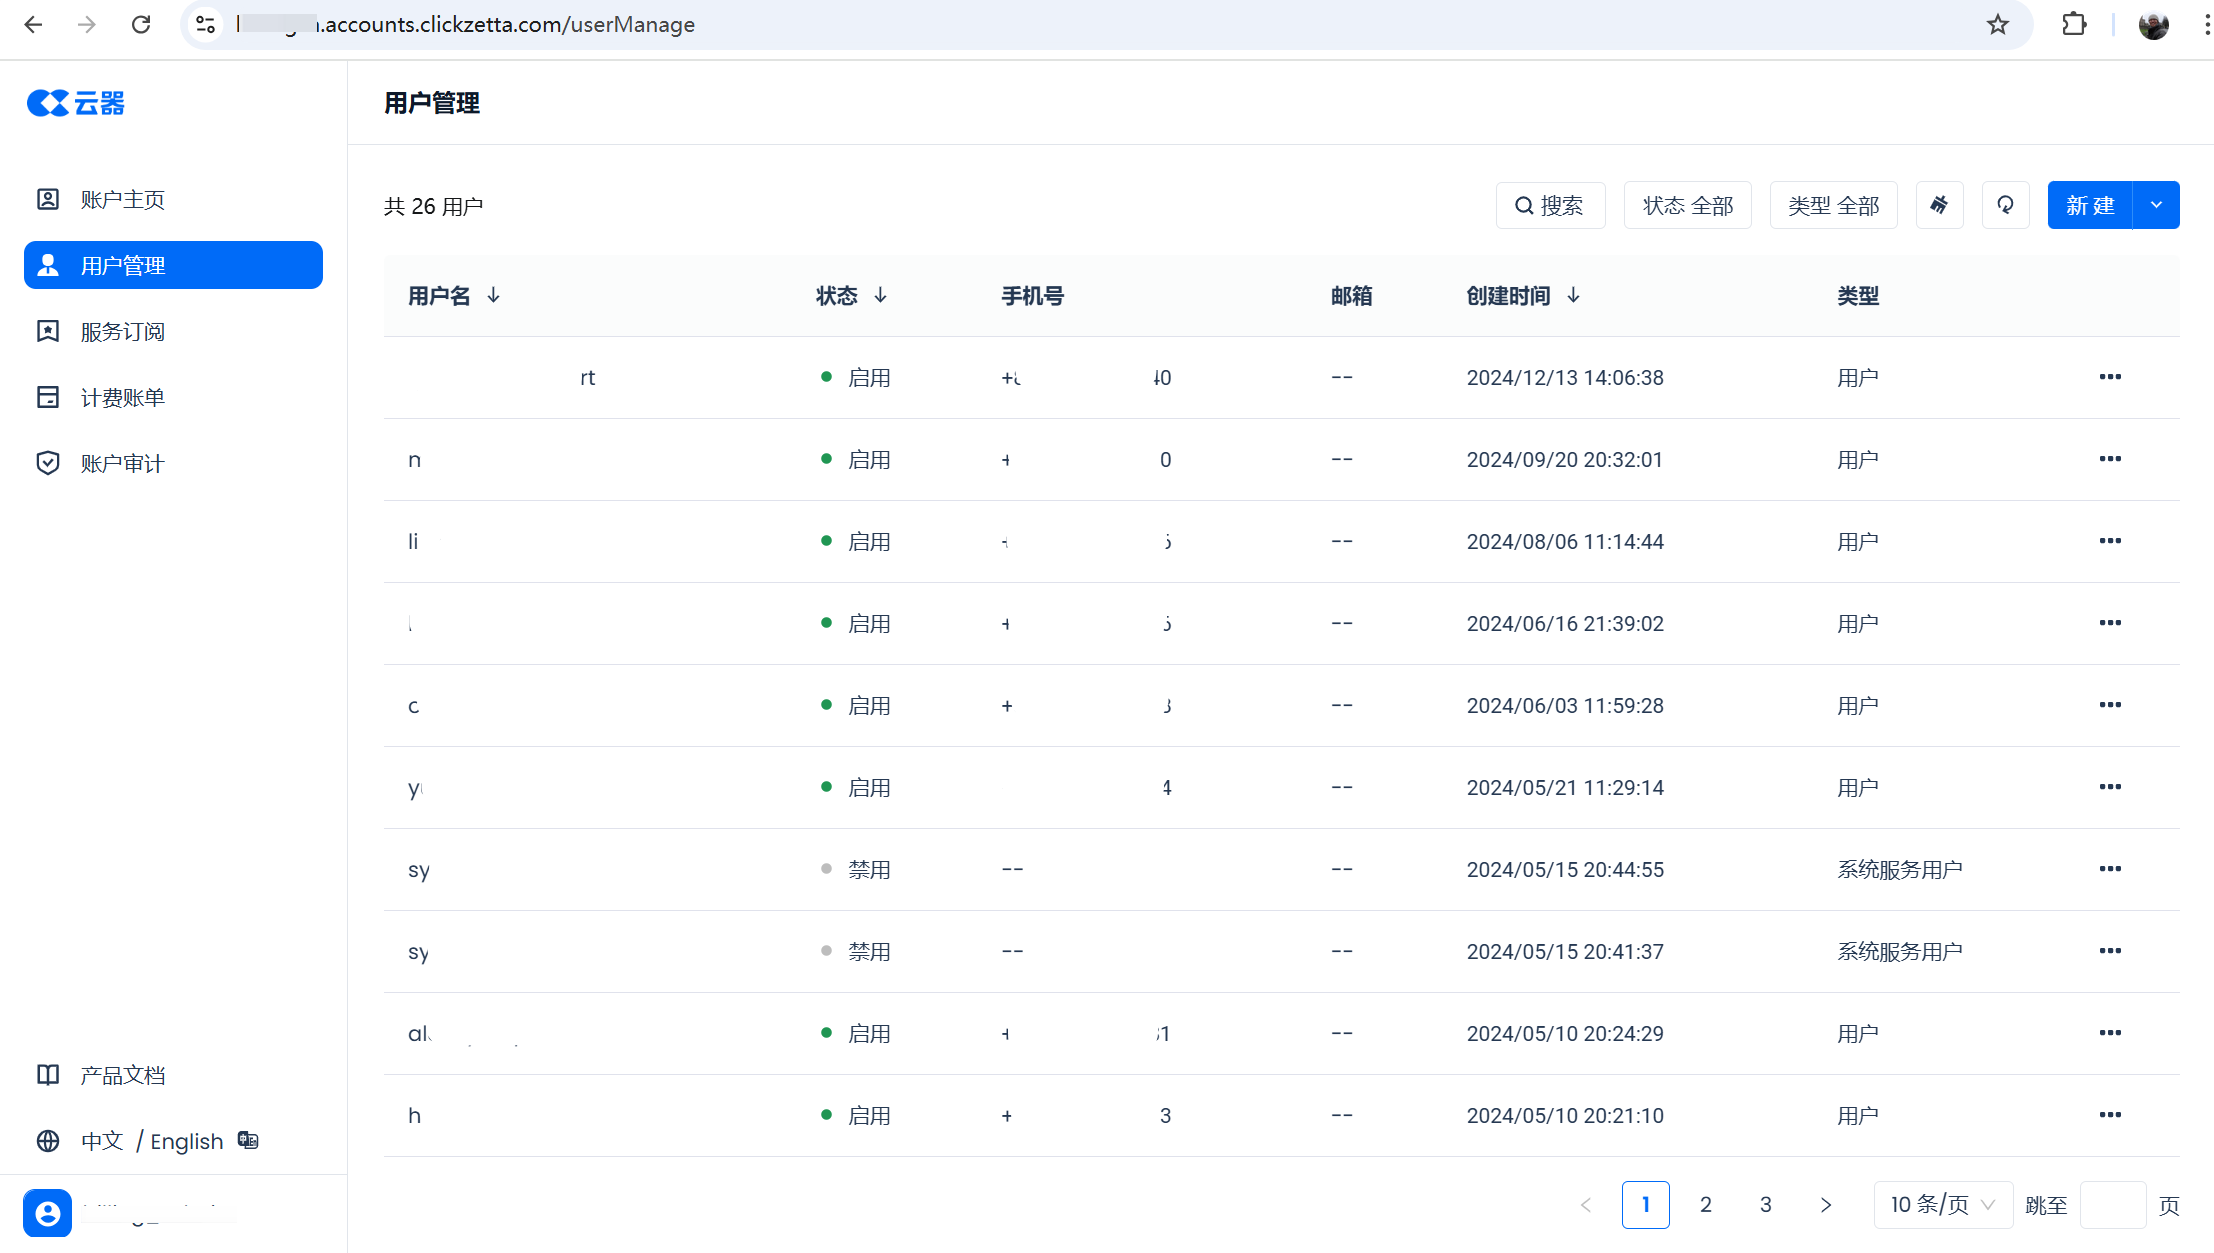The width and height of the screenshot is (2214, 1253).
Task: Open more actions for the 2024/05/15 20:44:55 row
Action: coord(2110,869)
